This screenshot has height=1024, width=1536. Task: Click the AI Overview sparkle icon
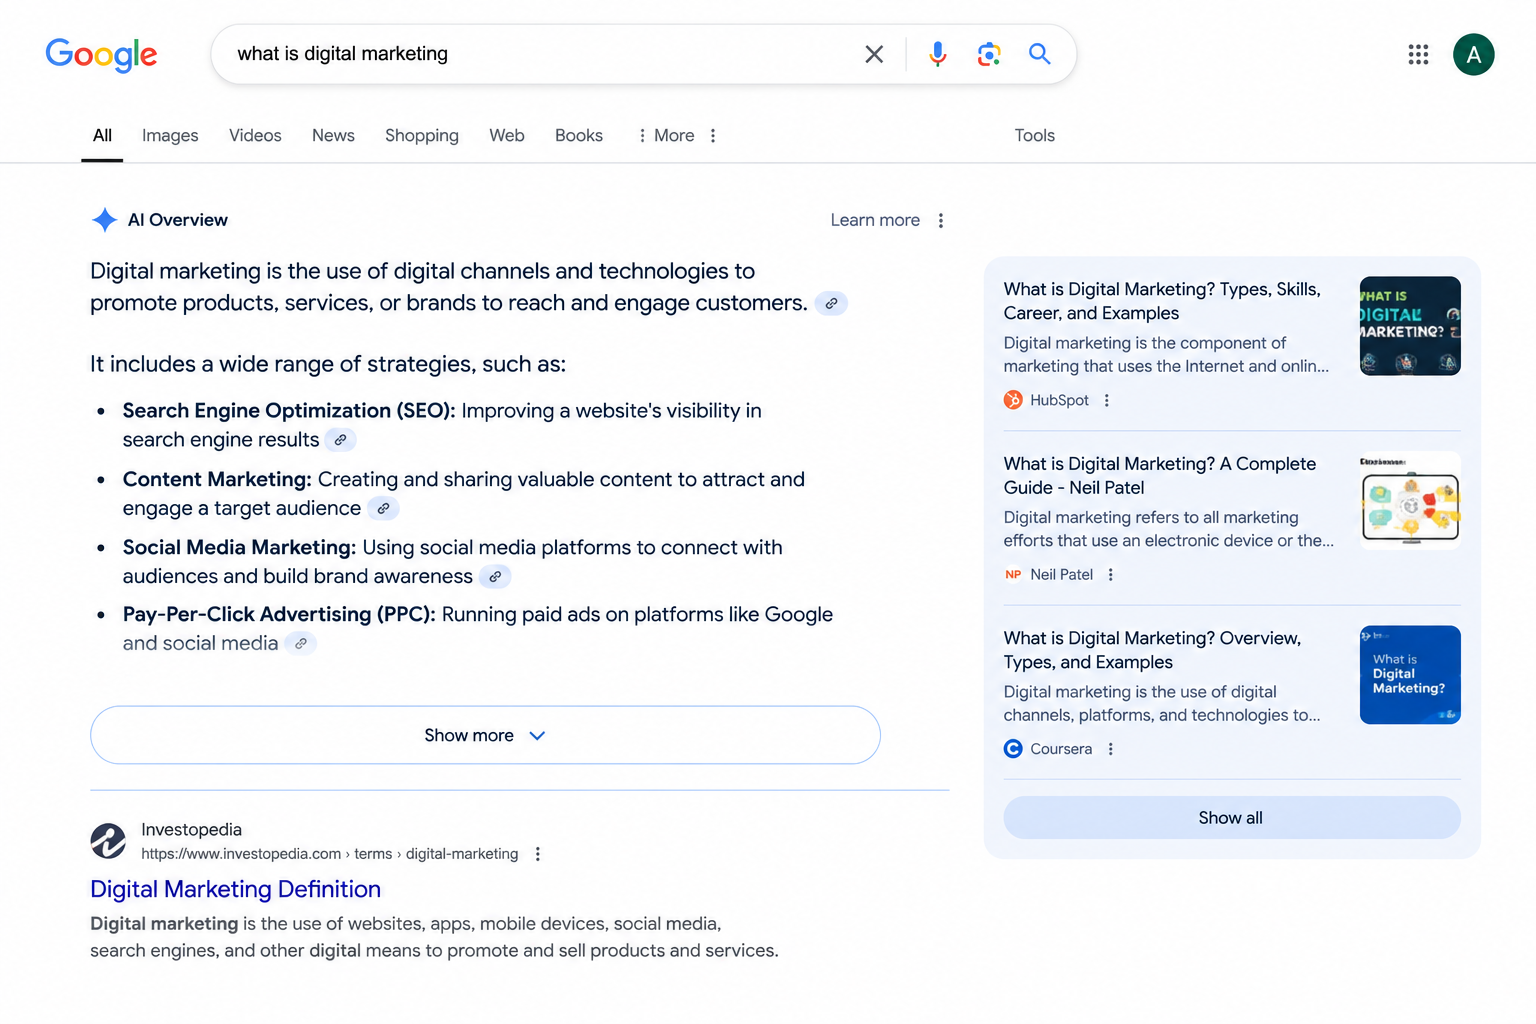tap(104, 220)
